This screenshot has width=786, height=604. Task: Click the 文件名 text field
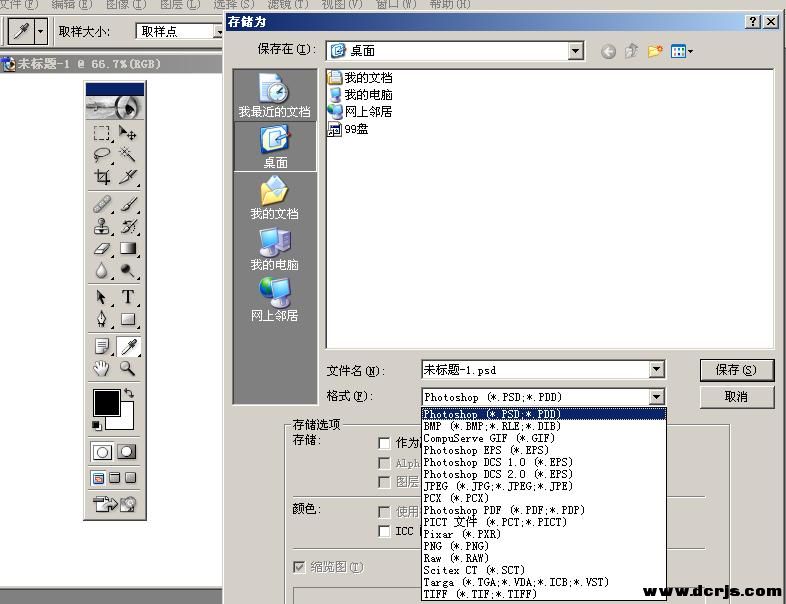click(535, 370)
